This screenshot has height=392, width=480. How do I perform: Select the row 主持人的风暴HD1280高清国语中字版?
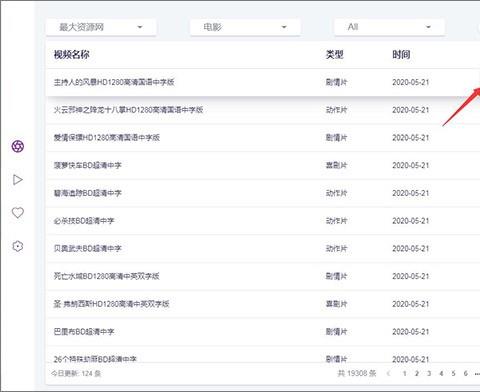coord(263,82)
